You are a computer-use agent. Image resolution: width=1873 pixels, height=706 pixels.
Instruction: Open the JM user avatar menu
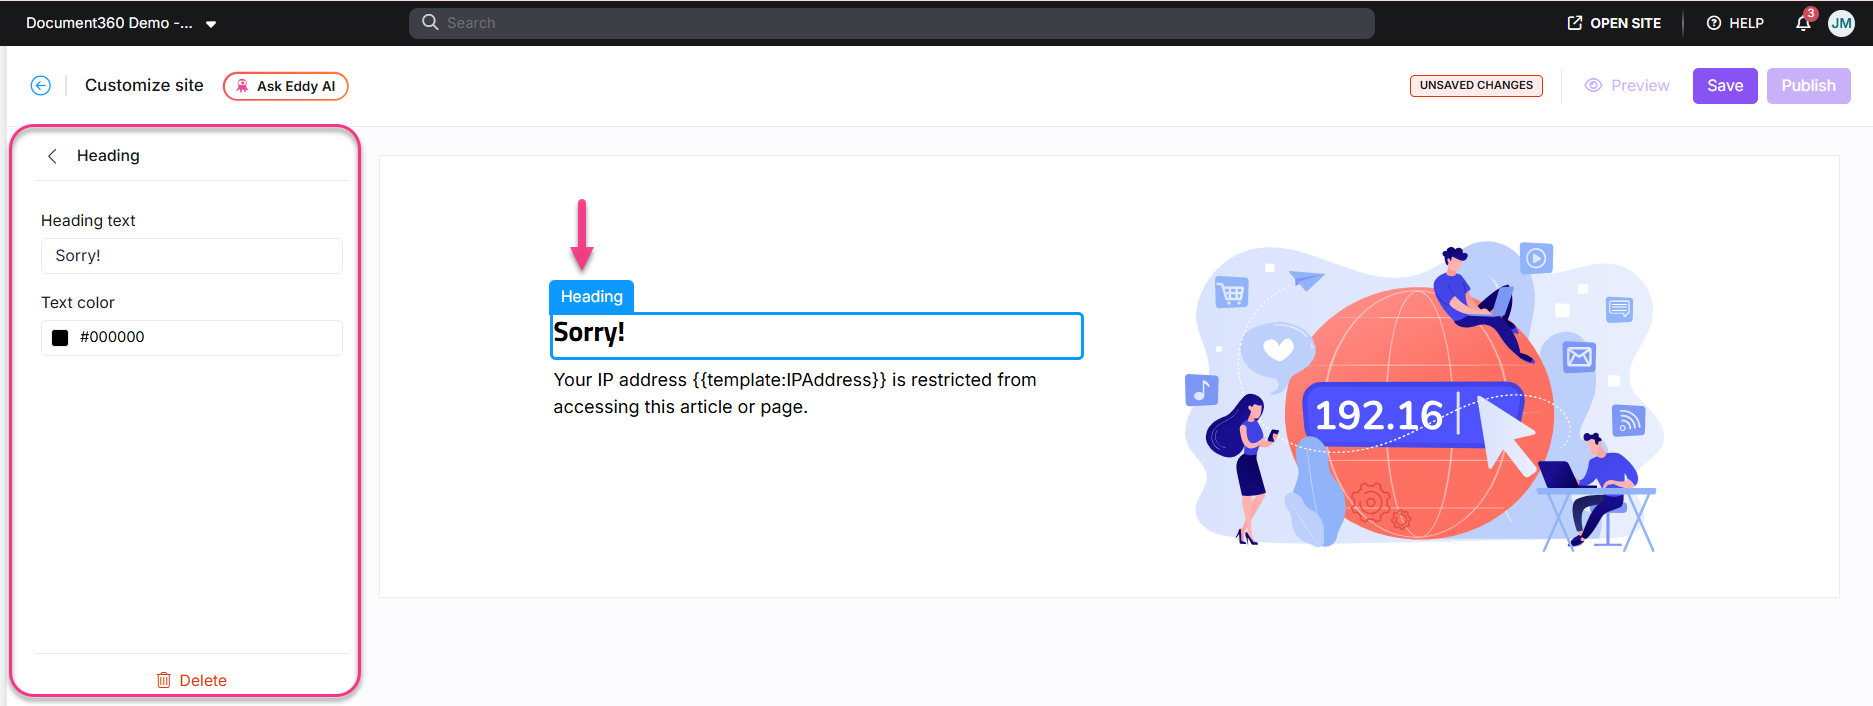[x=1841, y=23]
